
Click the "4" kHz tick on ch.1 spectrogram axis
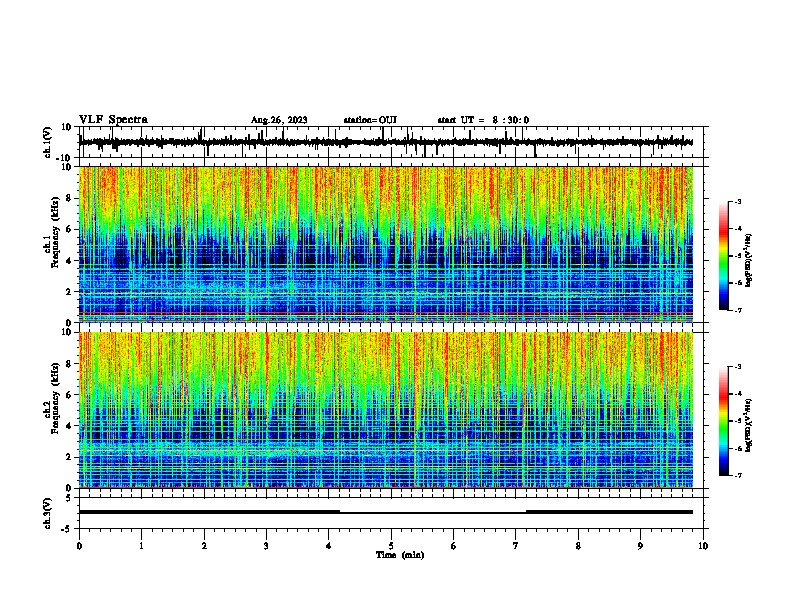(69, 261)
